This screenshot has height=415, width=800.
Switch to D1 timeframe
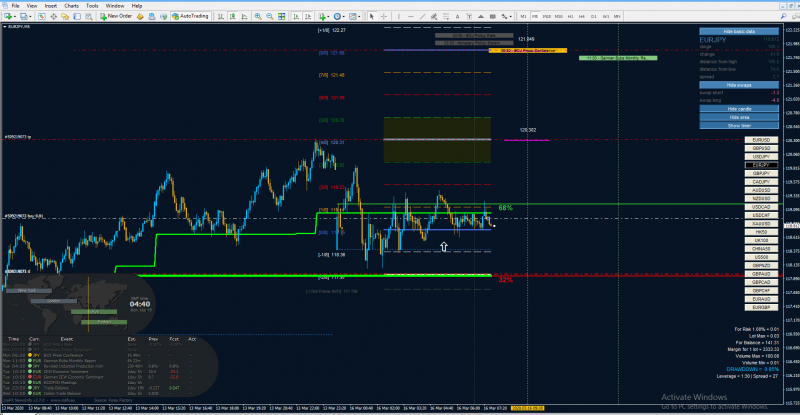point(593,16)
